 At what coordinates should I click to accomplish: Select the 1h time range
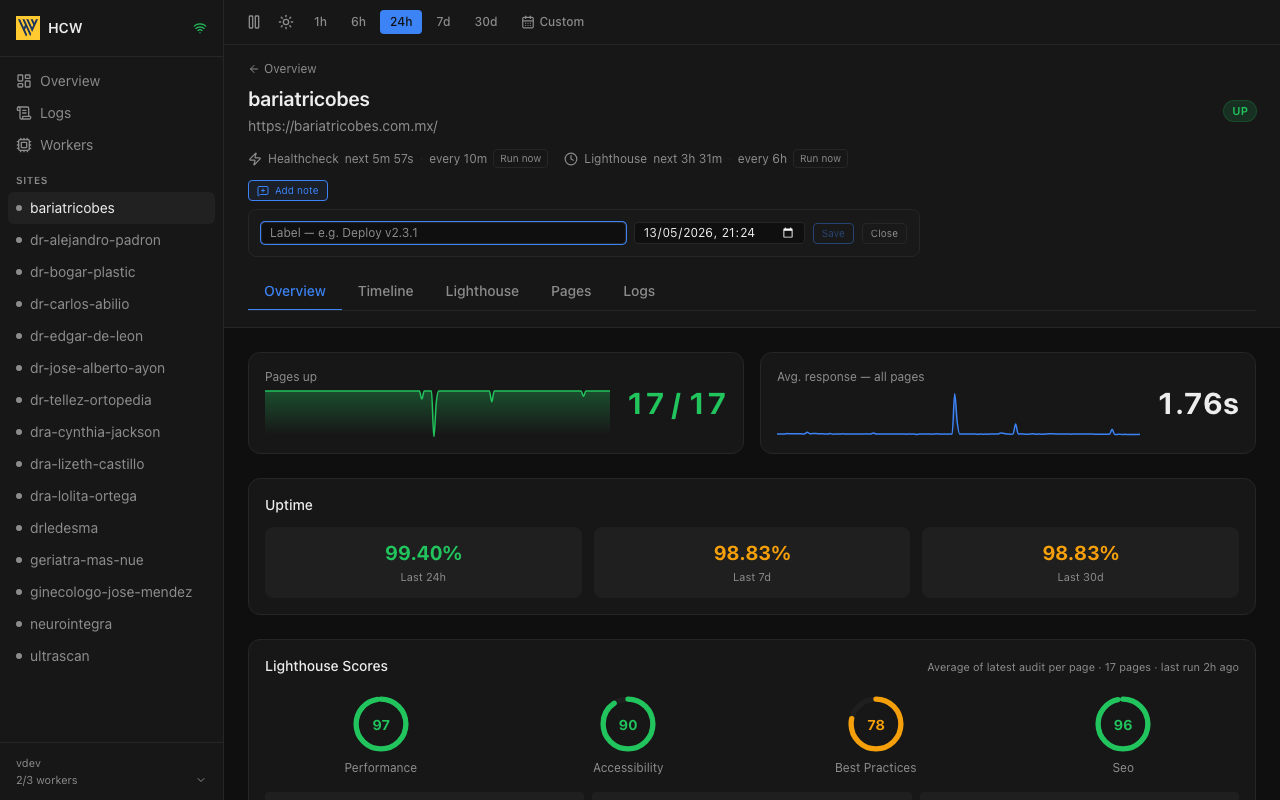pos(320,22)
